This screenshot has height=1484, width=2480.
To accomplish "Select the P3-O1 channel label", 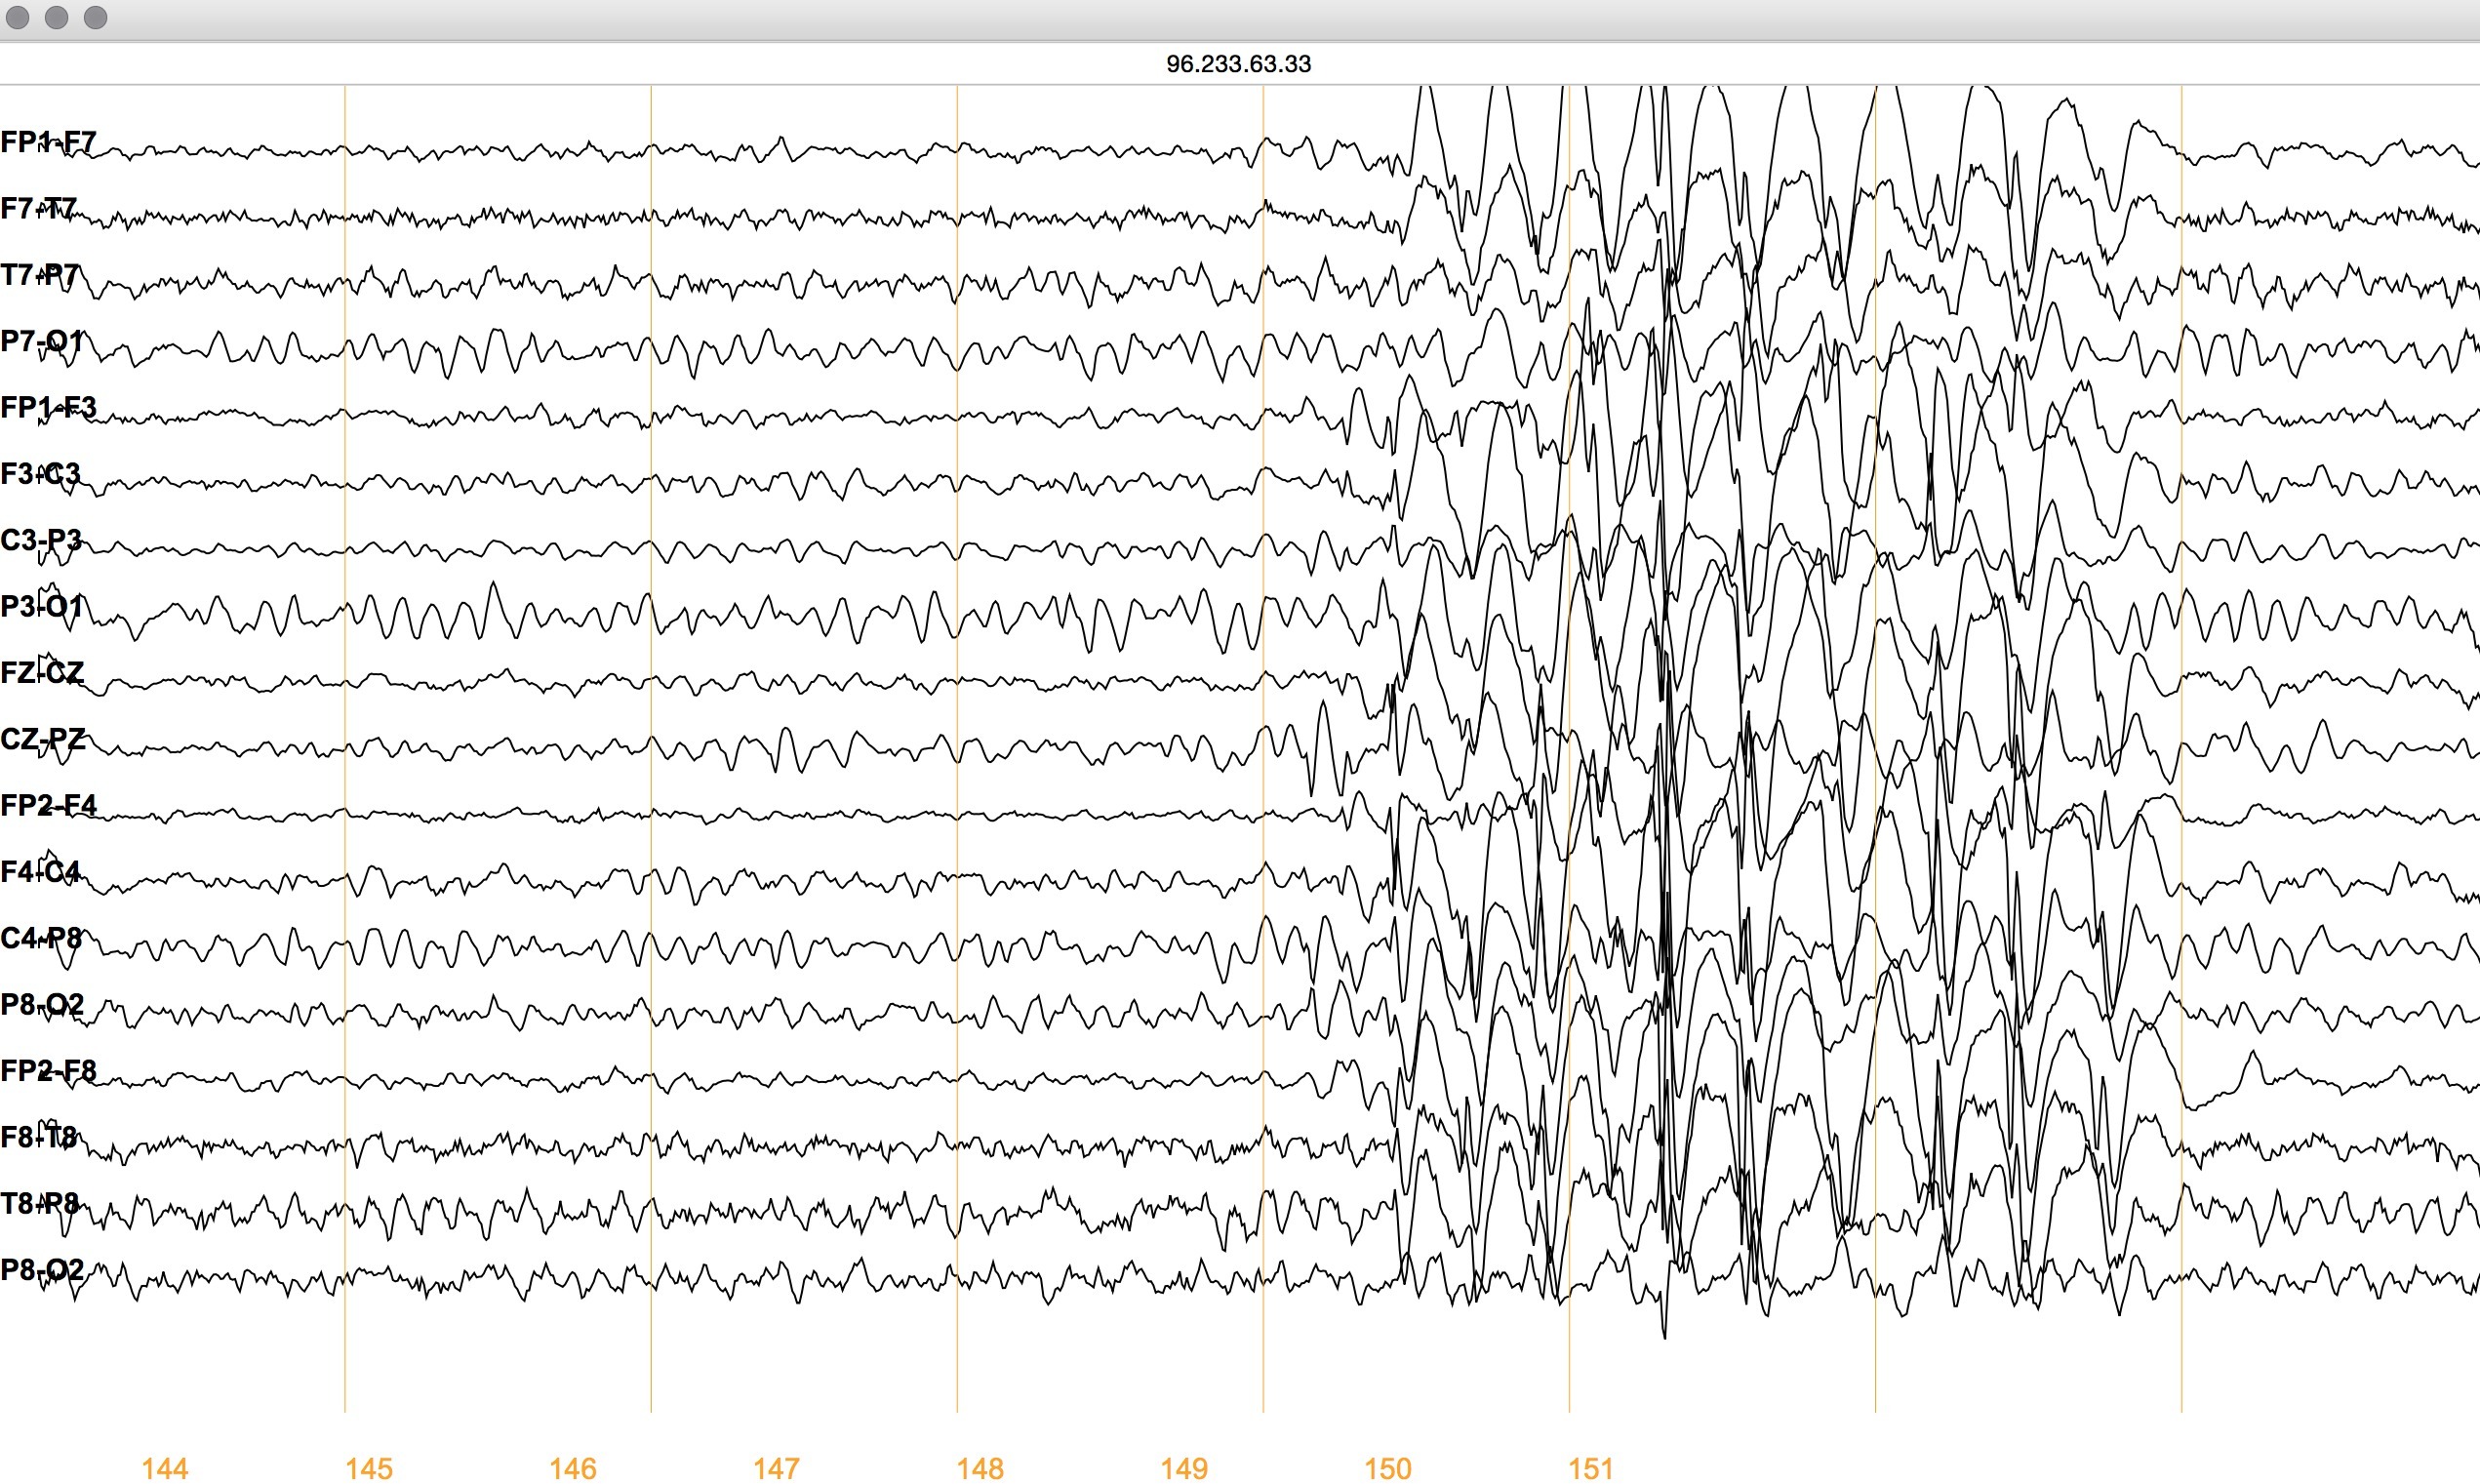I will point(42,606).
